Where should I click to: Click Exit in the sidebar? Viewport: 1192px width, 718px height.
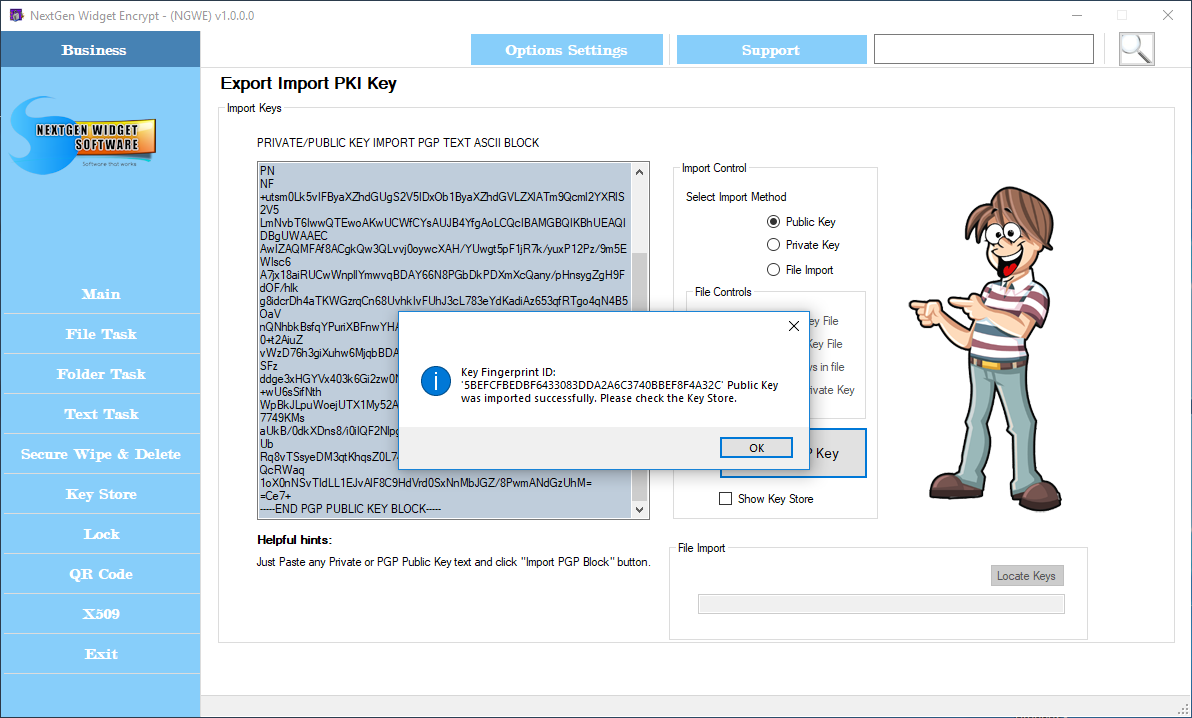[x=101, y=654]
